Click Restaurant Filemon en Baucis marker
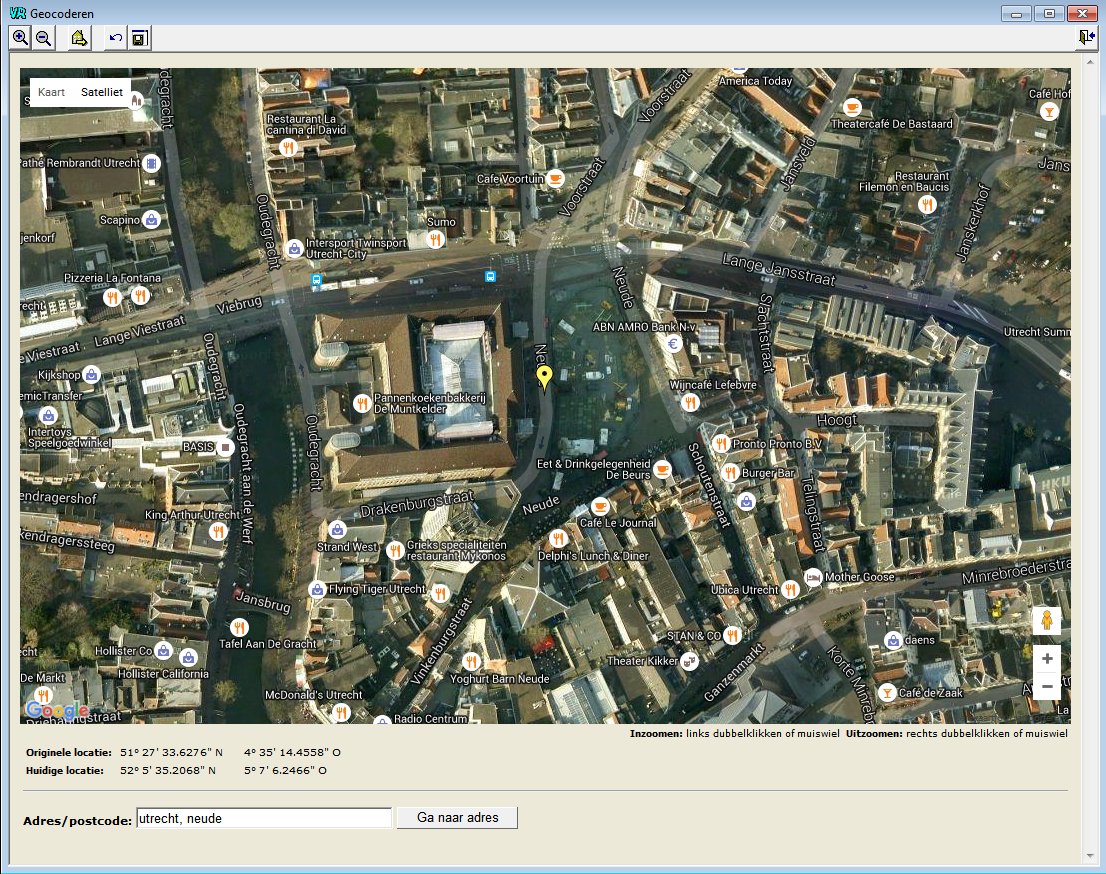The image size is (1106, 874). (927, 205)
